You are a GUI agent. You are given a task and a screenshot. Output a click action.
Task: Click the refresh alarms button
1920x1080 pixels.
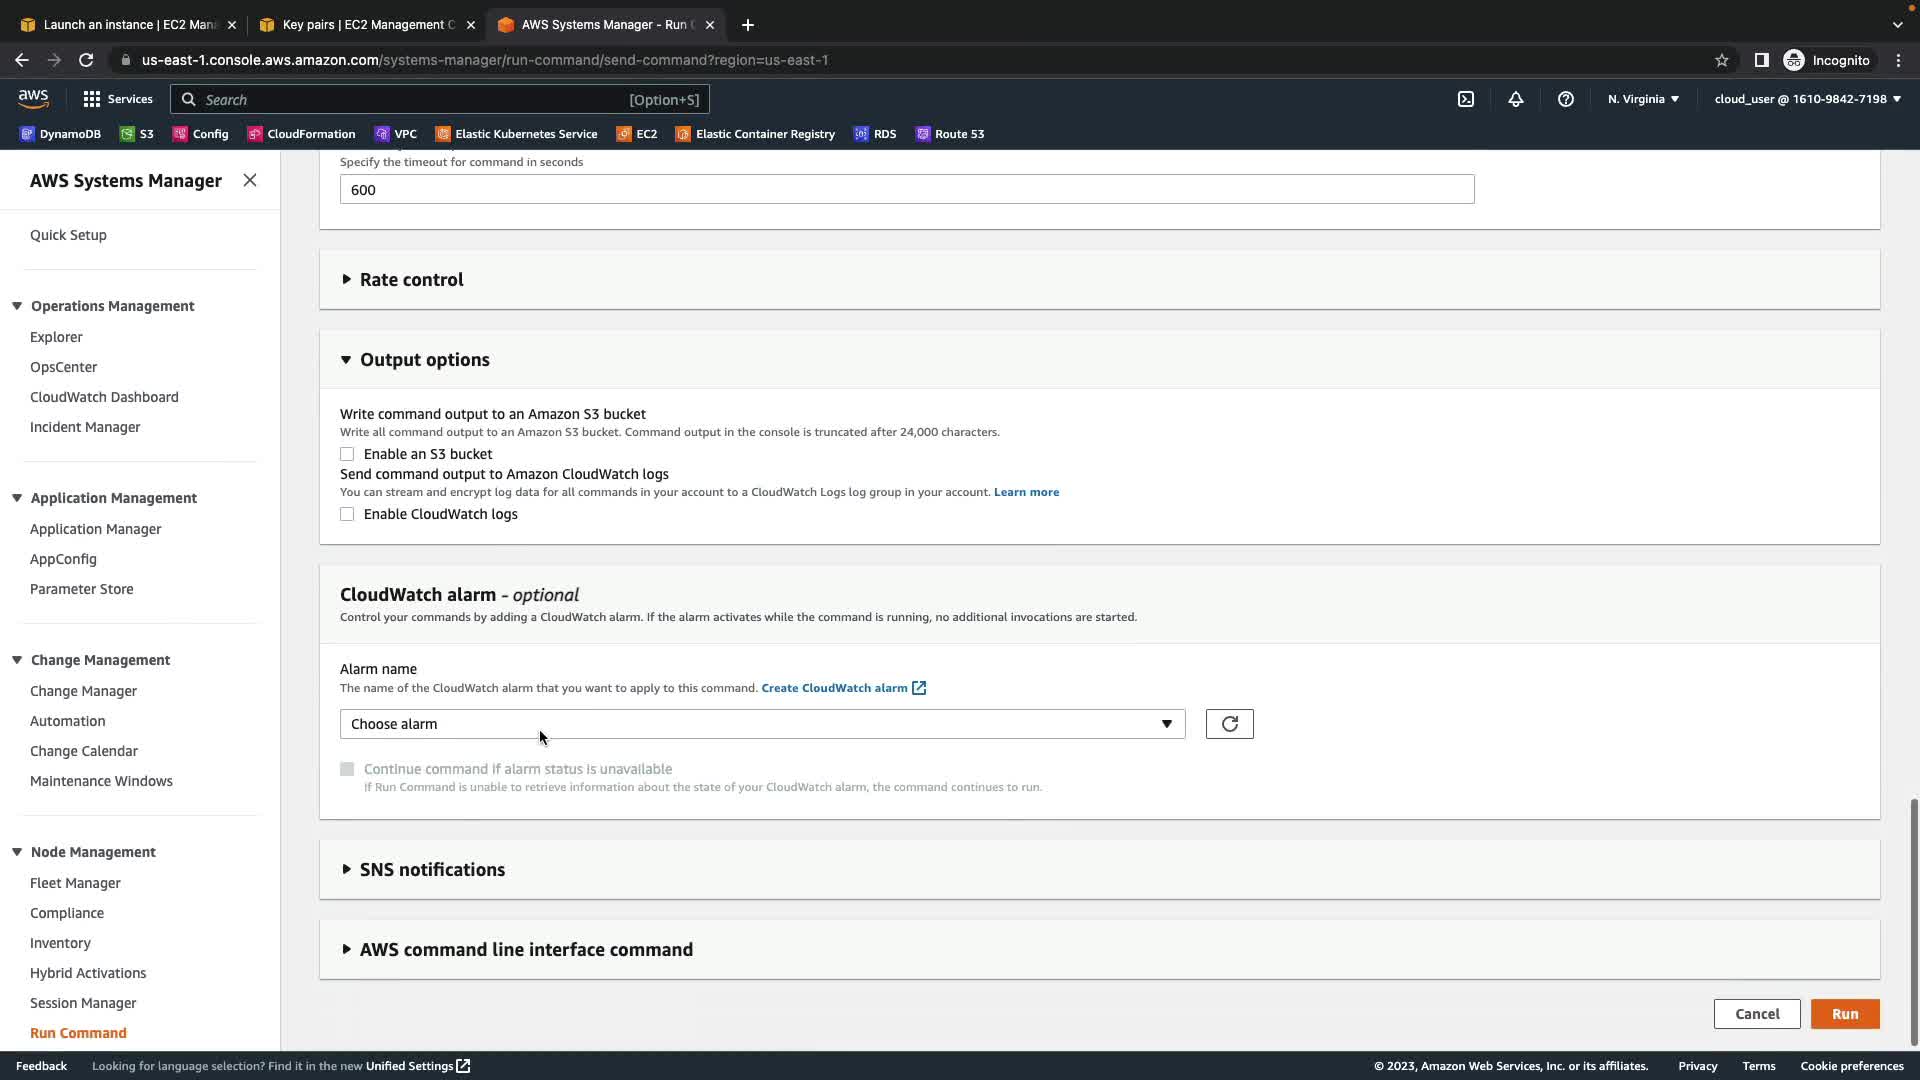pyautogui.click(x=1229, y=724)
